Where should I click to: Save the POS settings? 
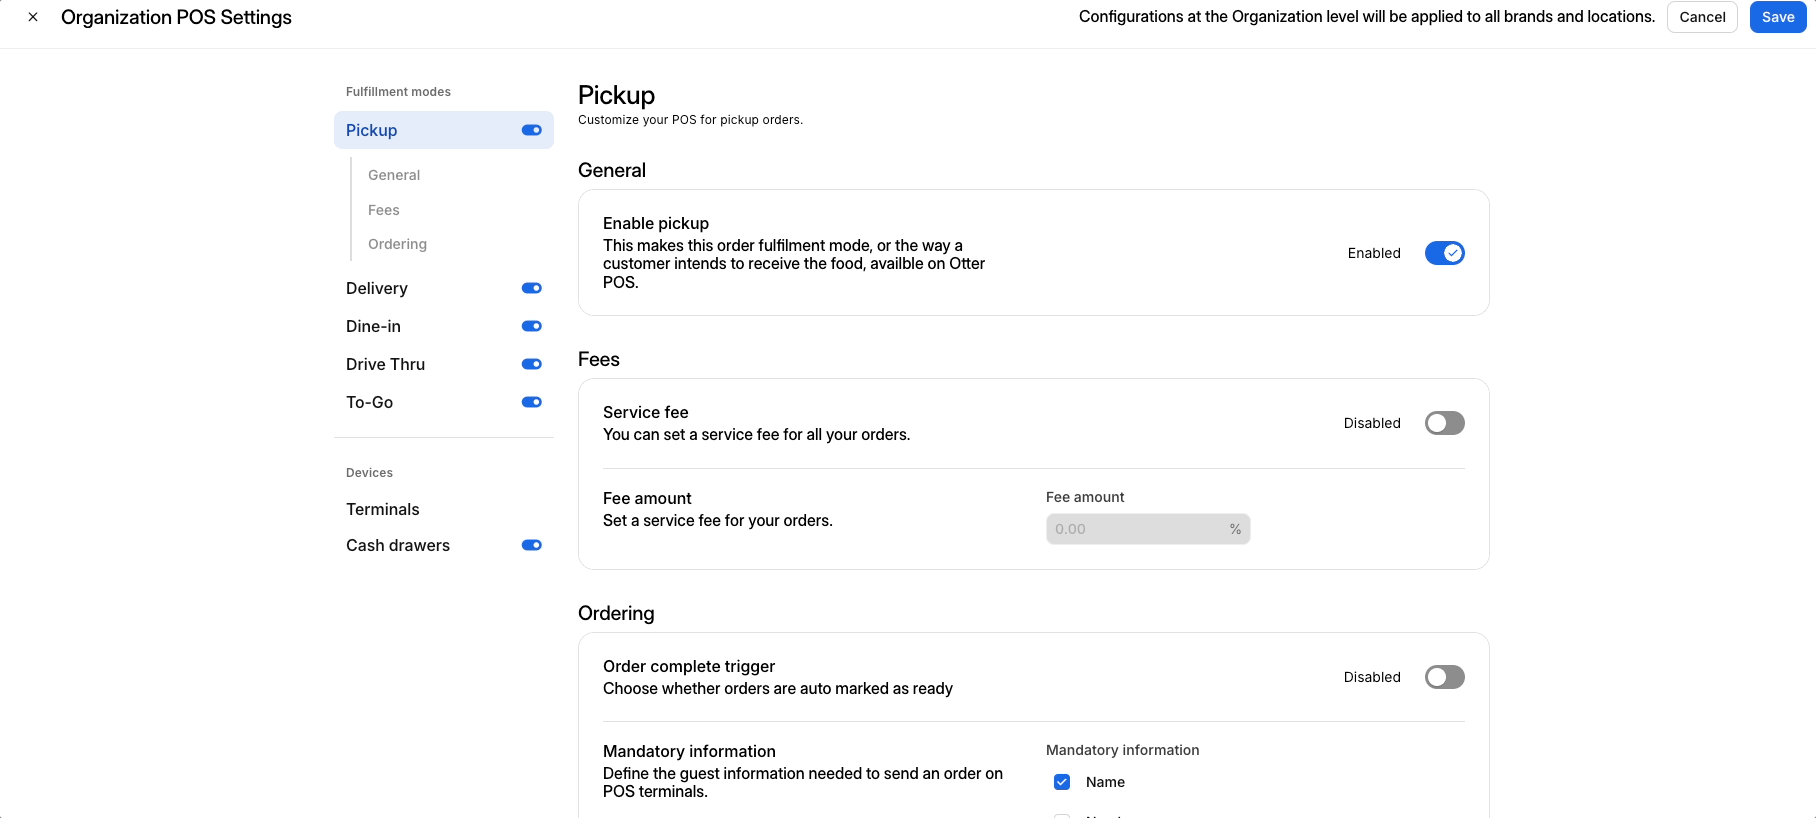pyautogui.click(x=1777, y=17)
